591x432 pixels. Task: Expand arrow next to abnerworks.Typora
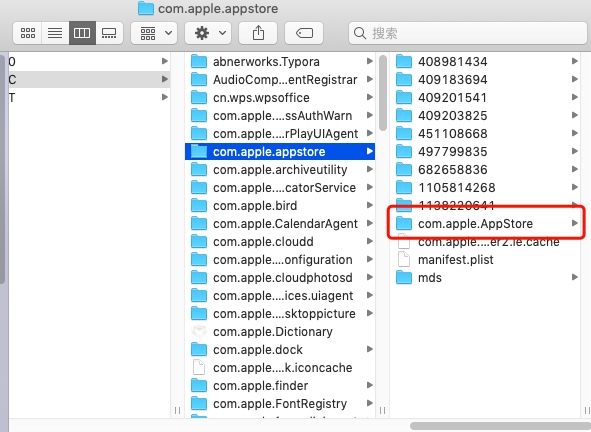pyautogui.click(x=370, y=61)
